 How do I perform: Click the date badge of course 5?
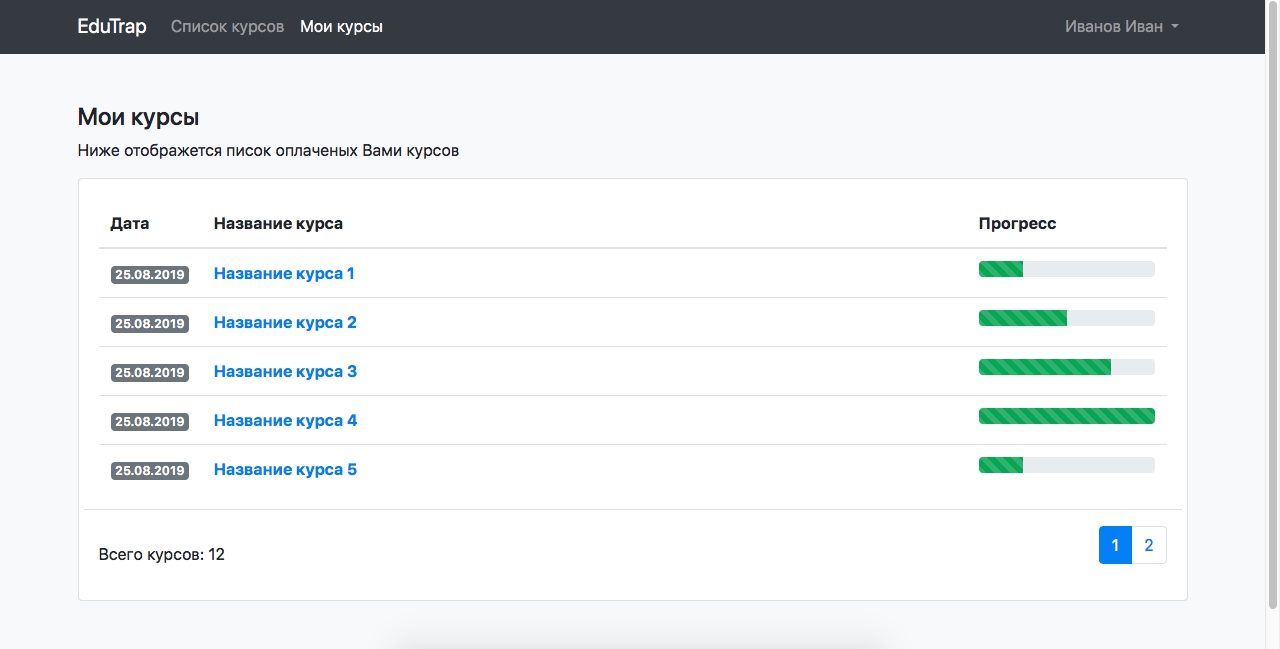coord(150,471)
